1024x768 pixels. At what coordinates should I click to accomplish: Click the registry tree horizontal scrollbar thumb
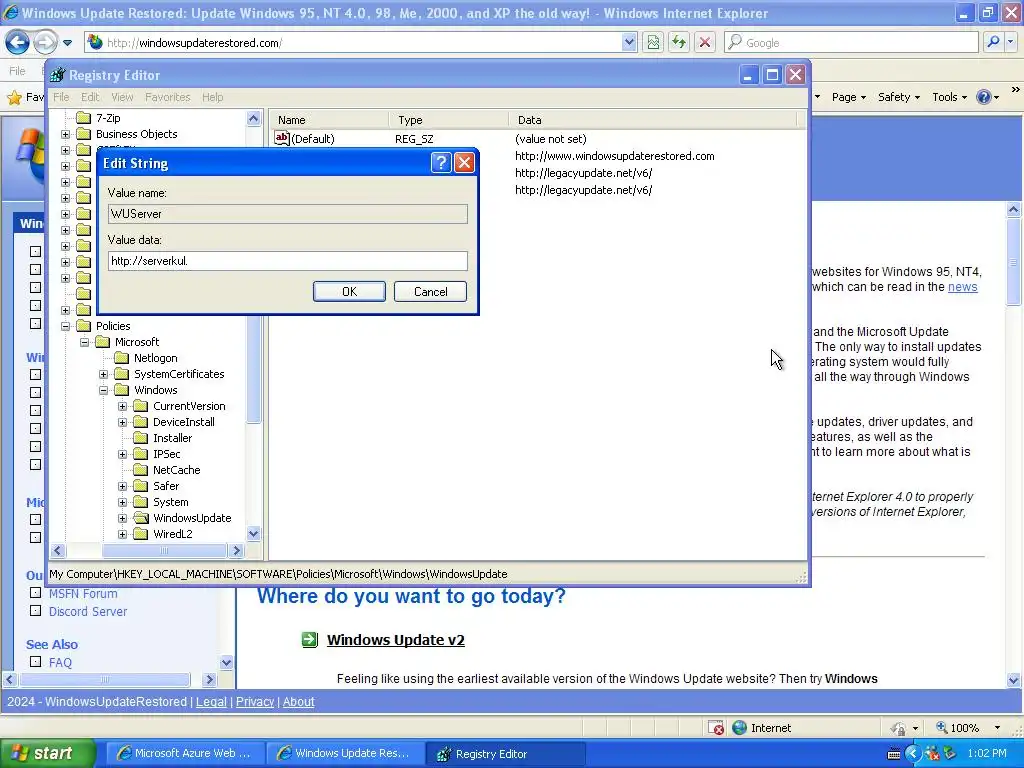(163, 551)
